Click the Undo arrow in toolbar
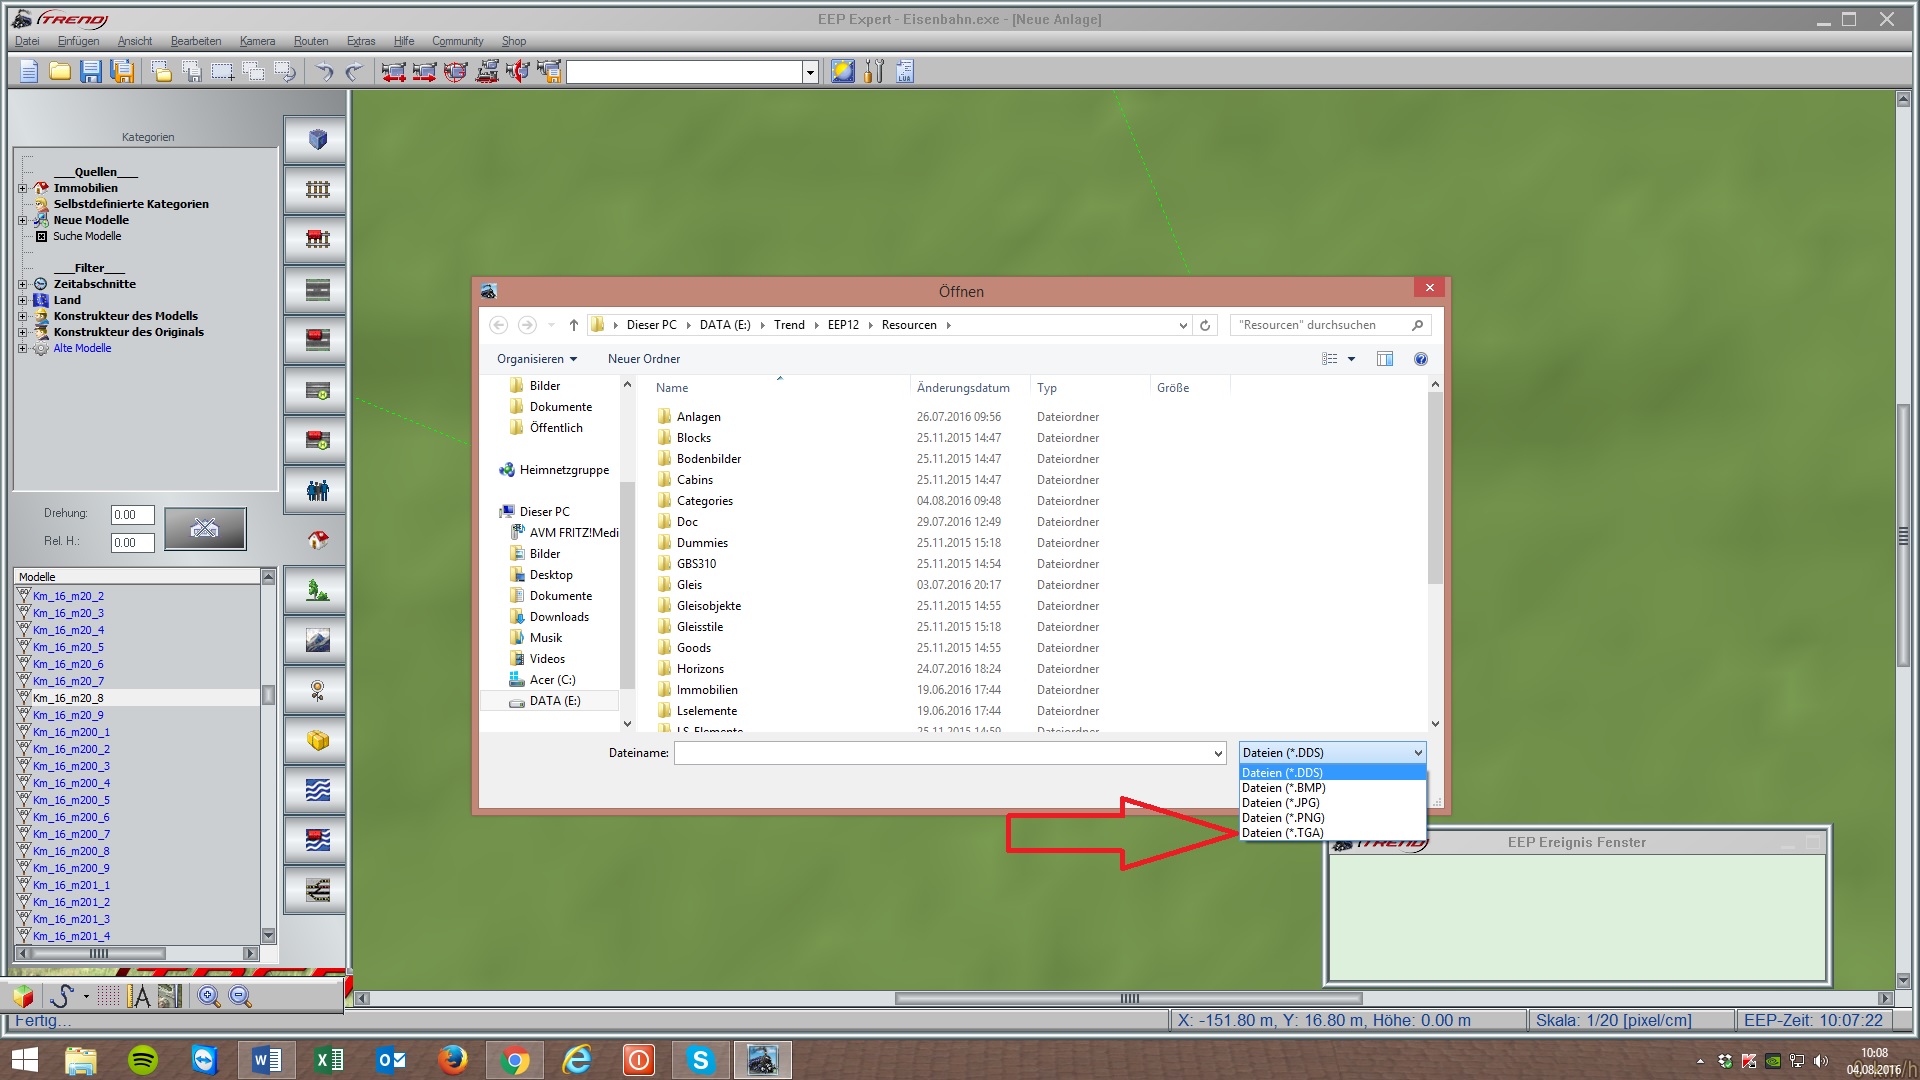 [x=324, y=71]
